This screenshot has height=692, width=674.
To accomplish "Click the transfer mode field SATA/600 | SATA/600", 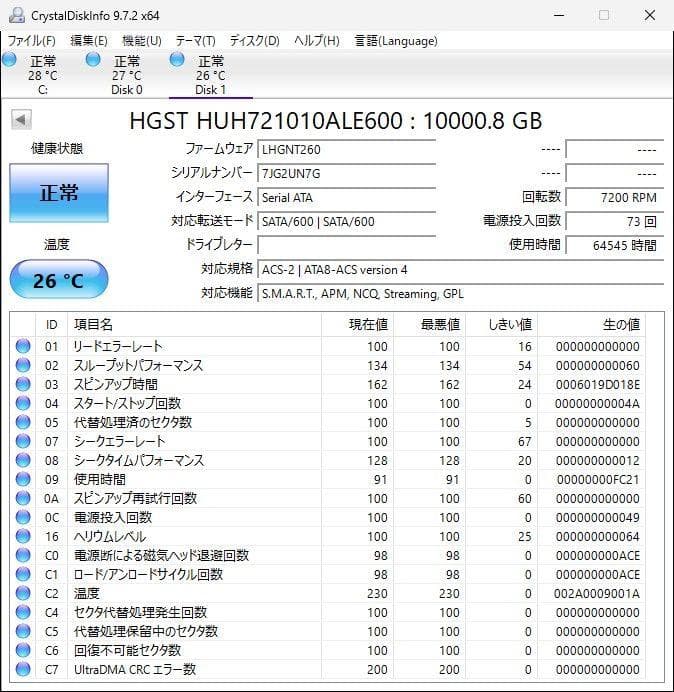I will [347, 221].
